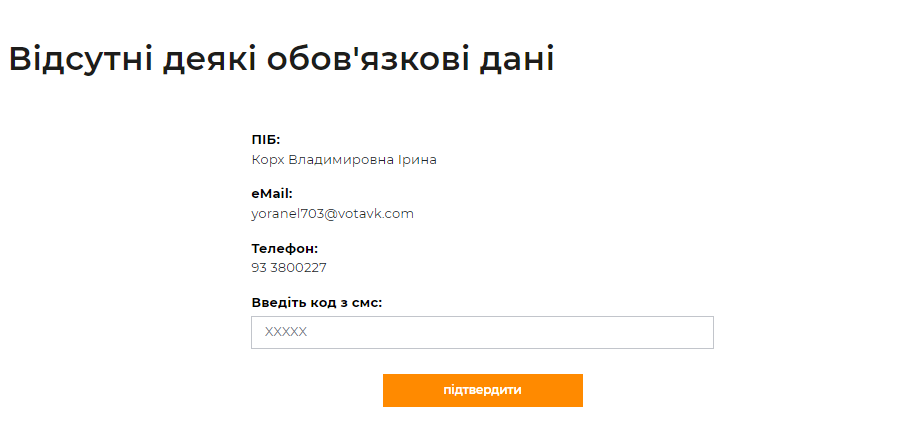Viewport: 898px width, 425px height.
Task: Click the ПІБ label
Action: (x=266, y=139)
